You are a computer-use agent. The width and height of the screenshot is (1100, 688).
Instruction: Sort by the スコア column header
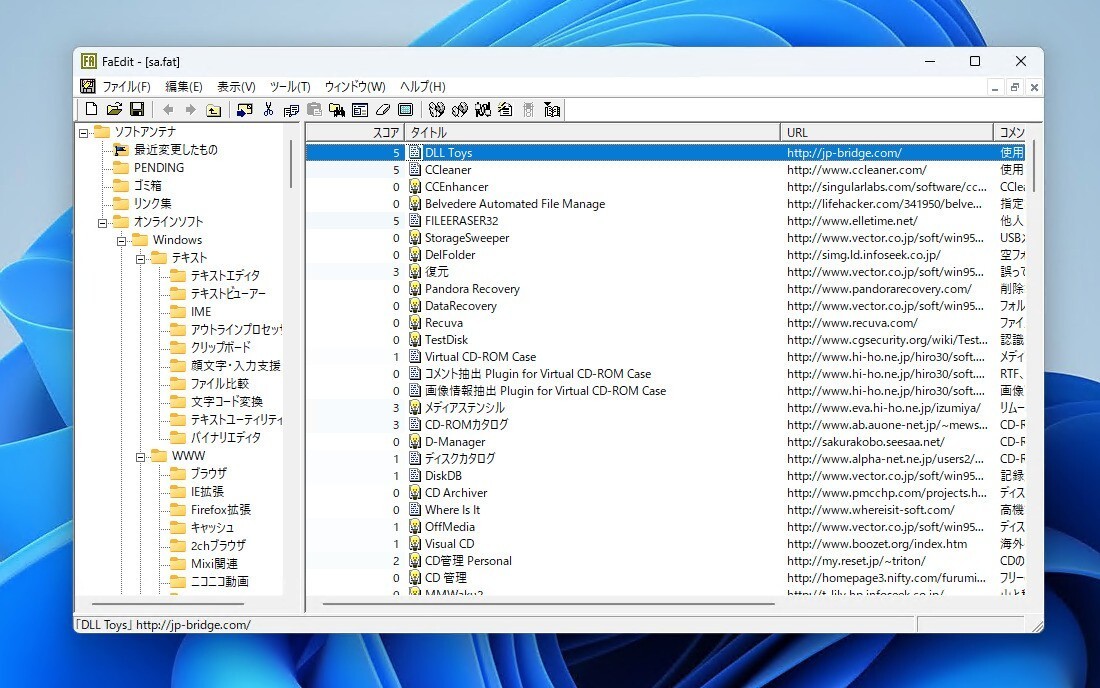(355, 132)
